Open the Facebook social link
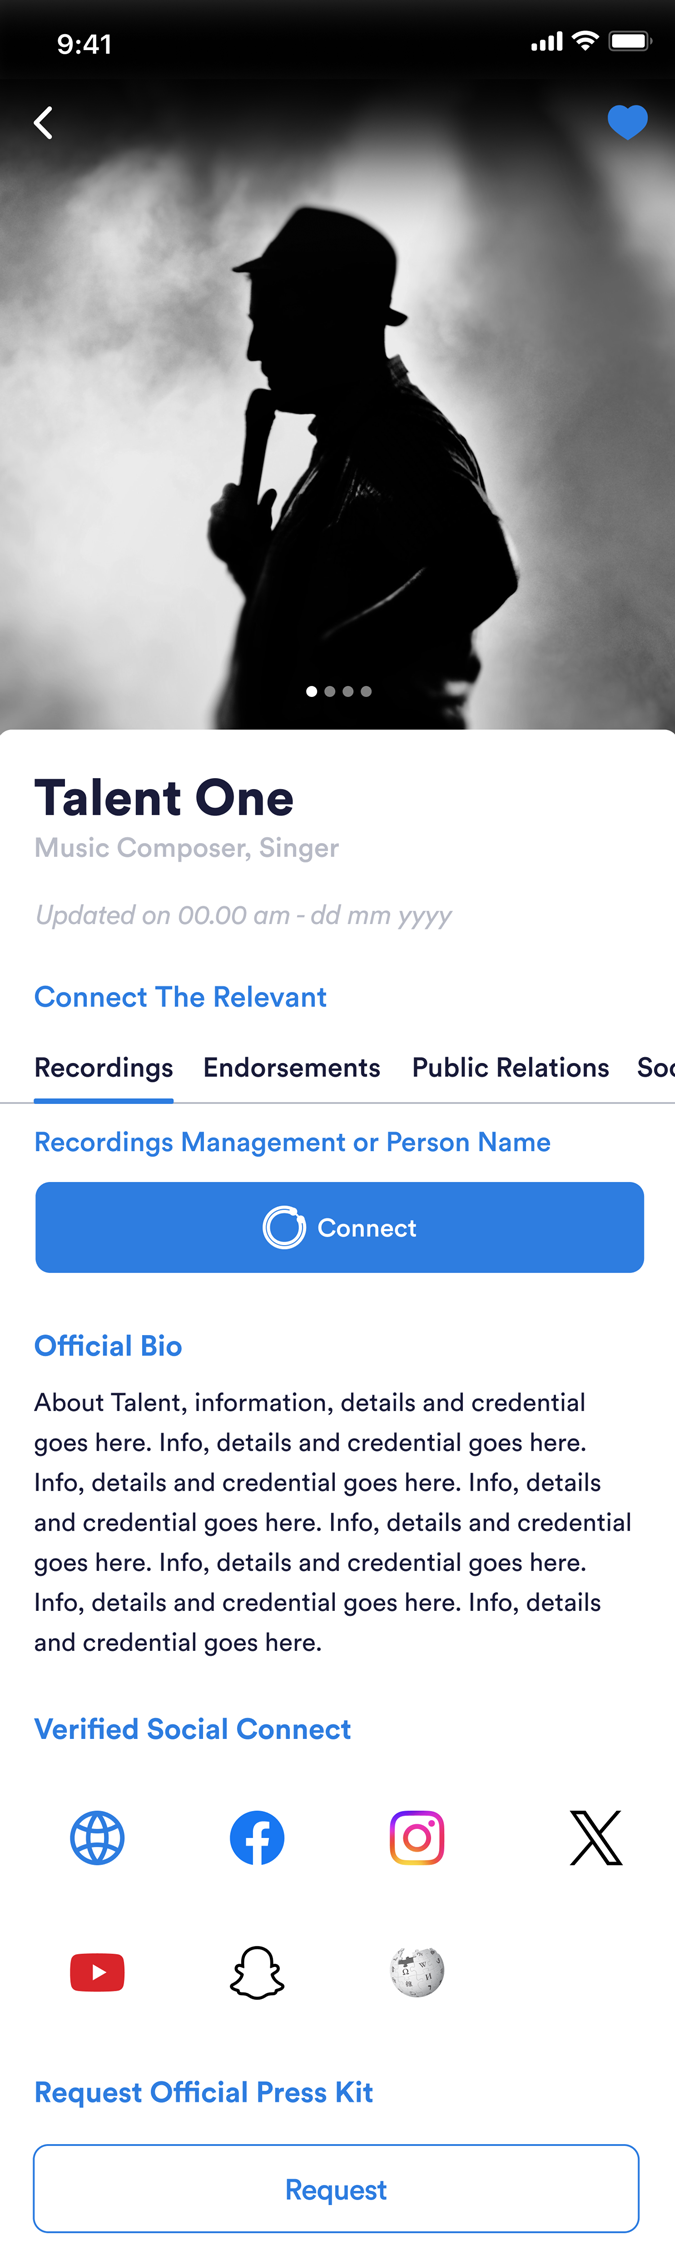 click(x=257, y=1838)
